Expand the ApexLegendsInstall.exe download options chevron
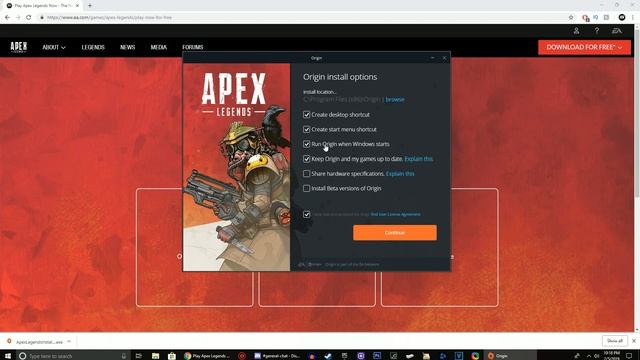The image size is (640, 360). point(69,341)
